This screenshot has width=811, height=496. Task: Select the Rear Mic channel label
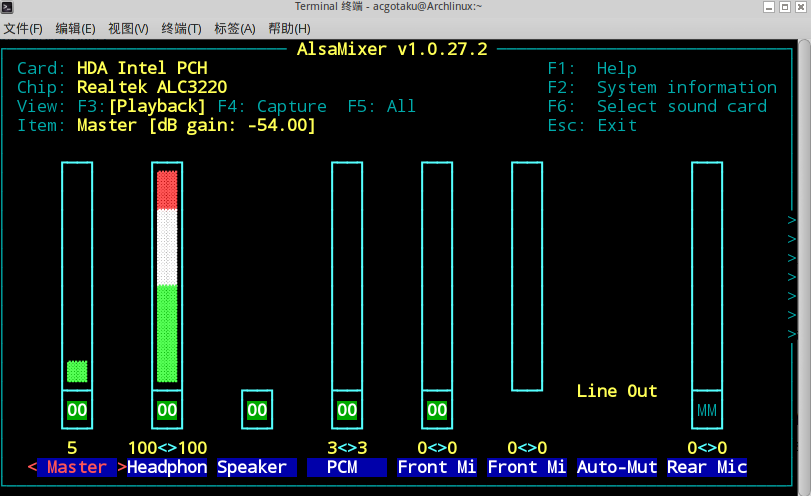pyautogui.click(x=707, y=467)
